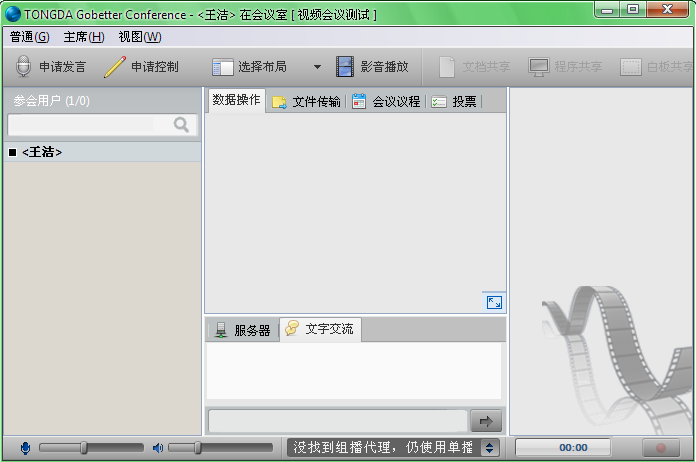Focus the participant search field
Image resolution: width=696 pixels, height=462 pixels.
pyautogui.click(x=102, y=125)
